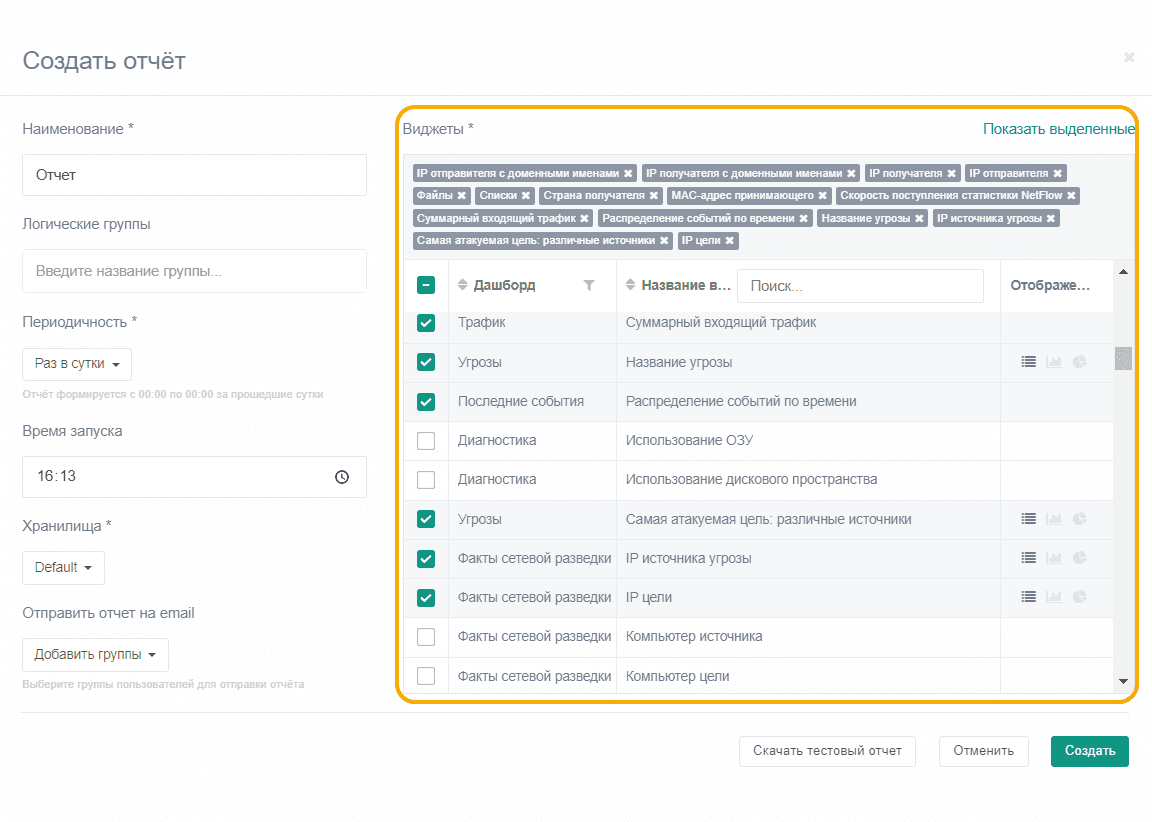Expand the Default storage dropdown
The height and width of the screenshot is (822, 1152).
coord(63,568)
